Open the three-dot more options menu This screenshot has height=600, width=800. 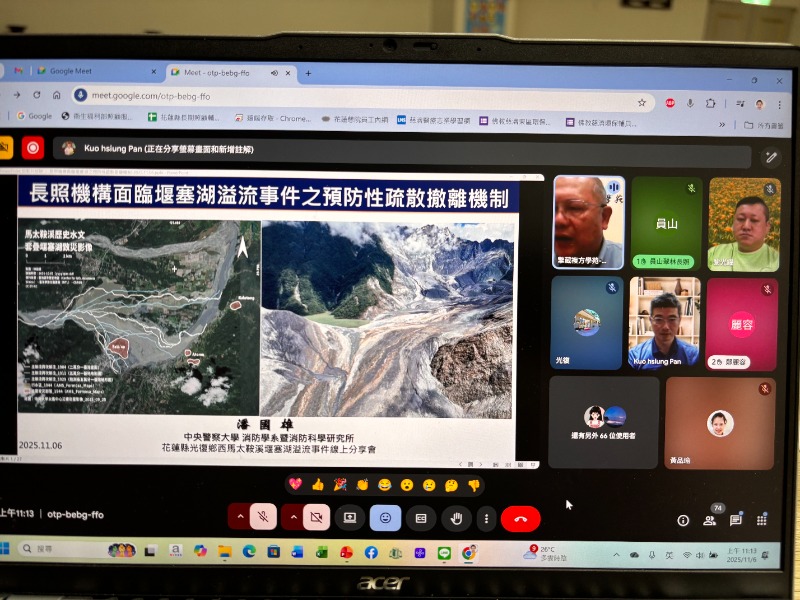pos(486,518)
